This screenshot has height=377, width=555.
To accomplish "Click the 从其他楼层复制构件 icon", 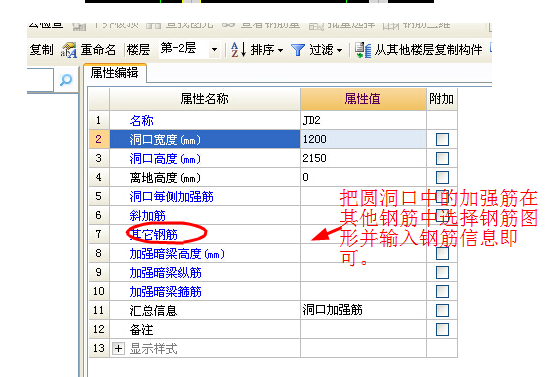I will point(363,50).
